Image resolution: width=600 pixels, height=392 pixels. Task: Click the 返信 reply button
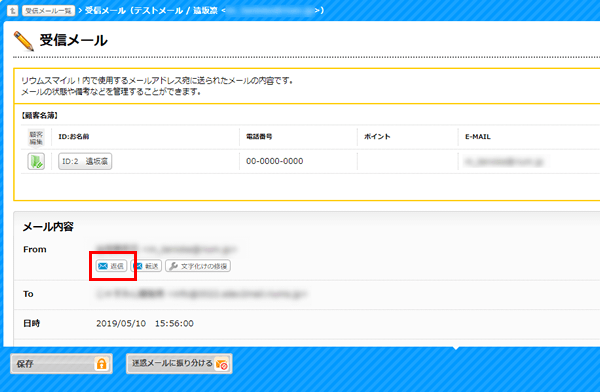coord(111,266)
